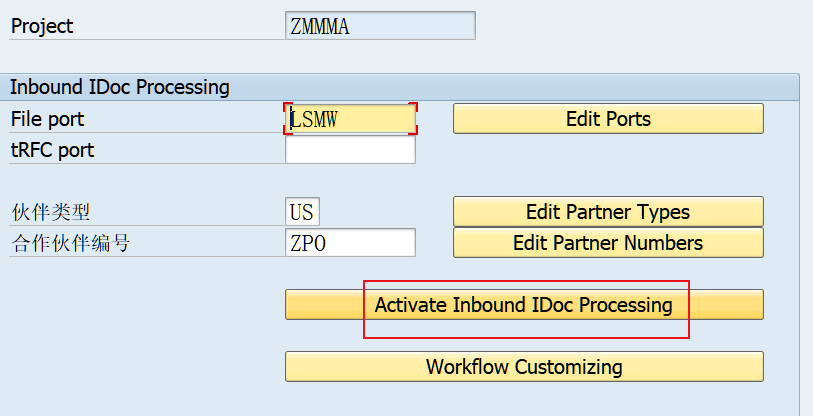Open Workflow Customizing
The height and width of the screenshot is (416, 813).
click(x=524, y=367)
